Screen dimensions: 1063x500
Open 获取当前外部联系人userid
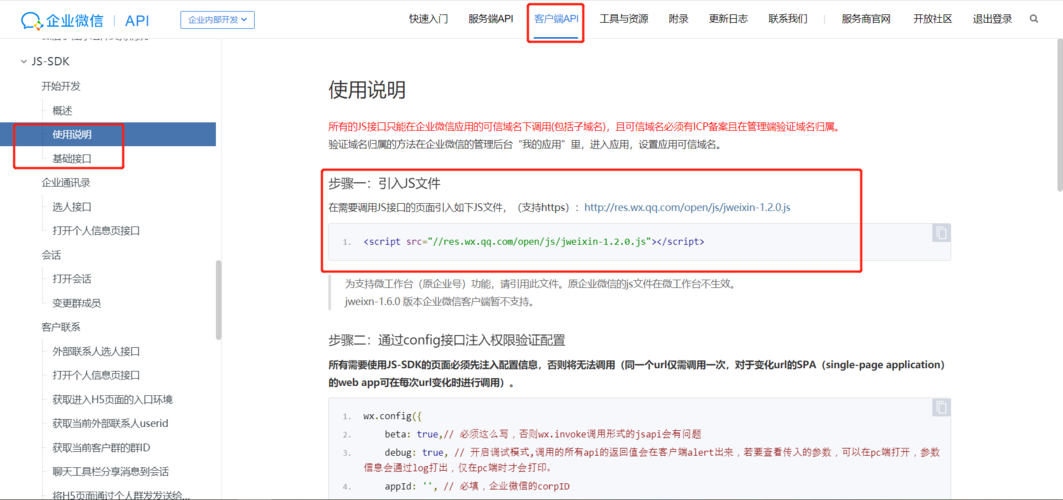(x=110, y=423)
